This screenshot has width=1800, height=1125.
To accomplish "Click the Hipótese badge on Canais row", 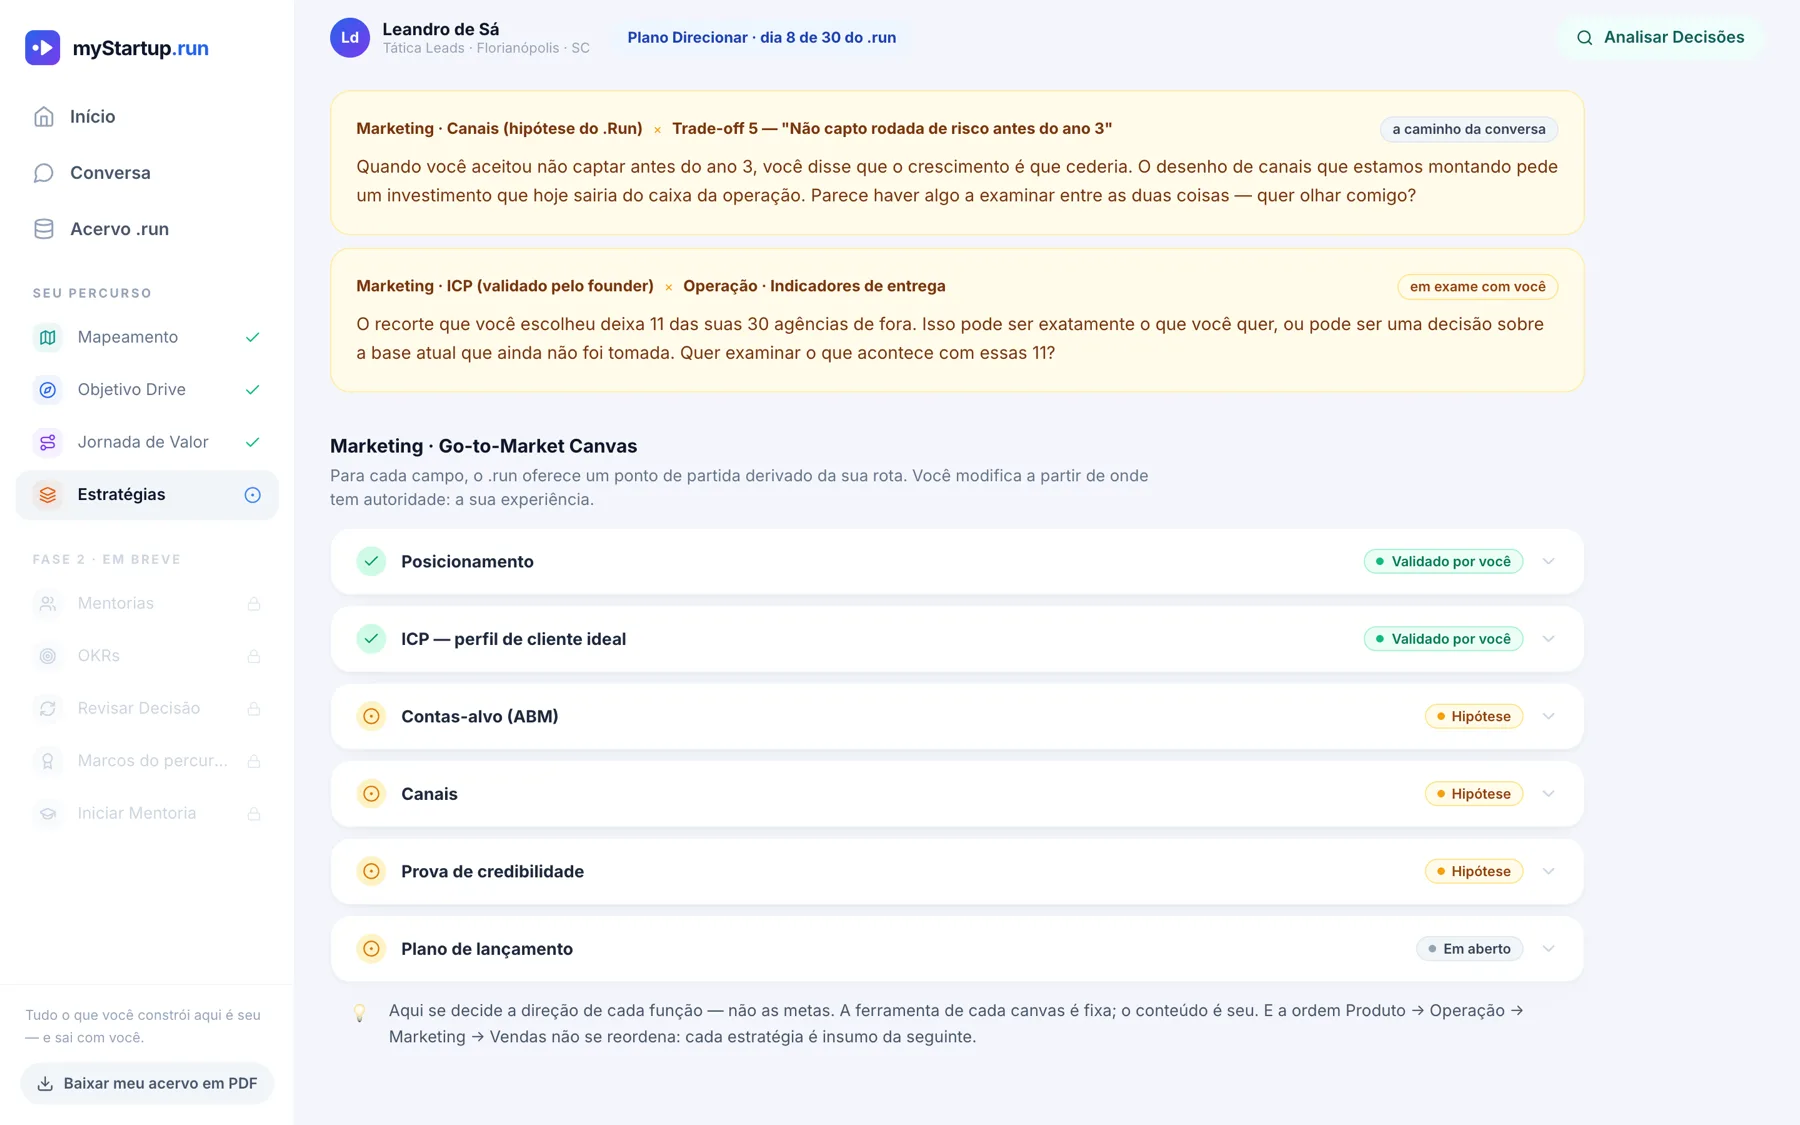I will click(1474, 794).
